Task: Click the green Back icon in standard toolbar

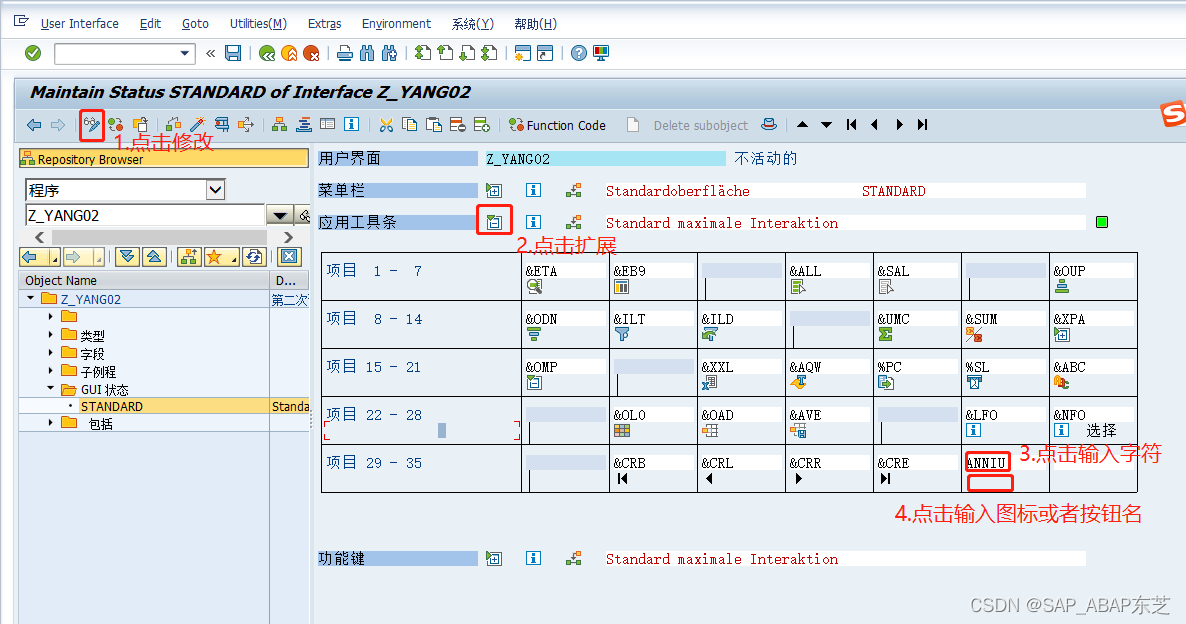Action: (267, 53)
